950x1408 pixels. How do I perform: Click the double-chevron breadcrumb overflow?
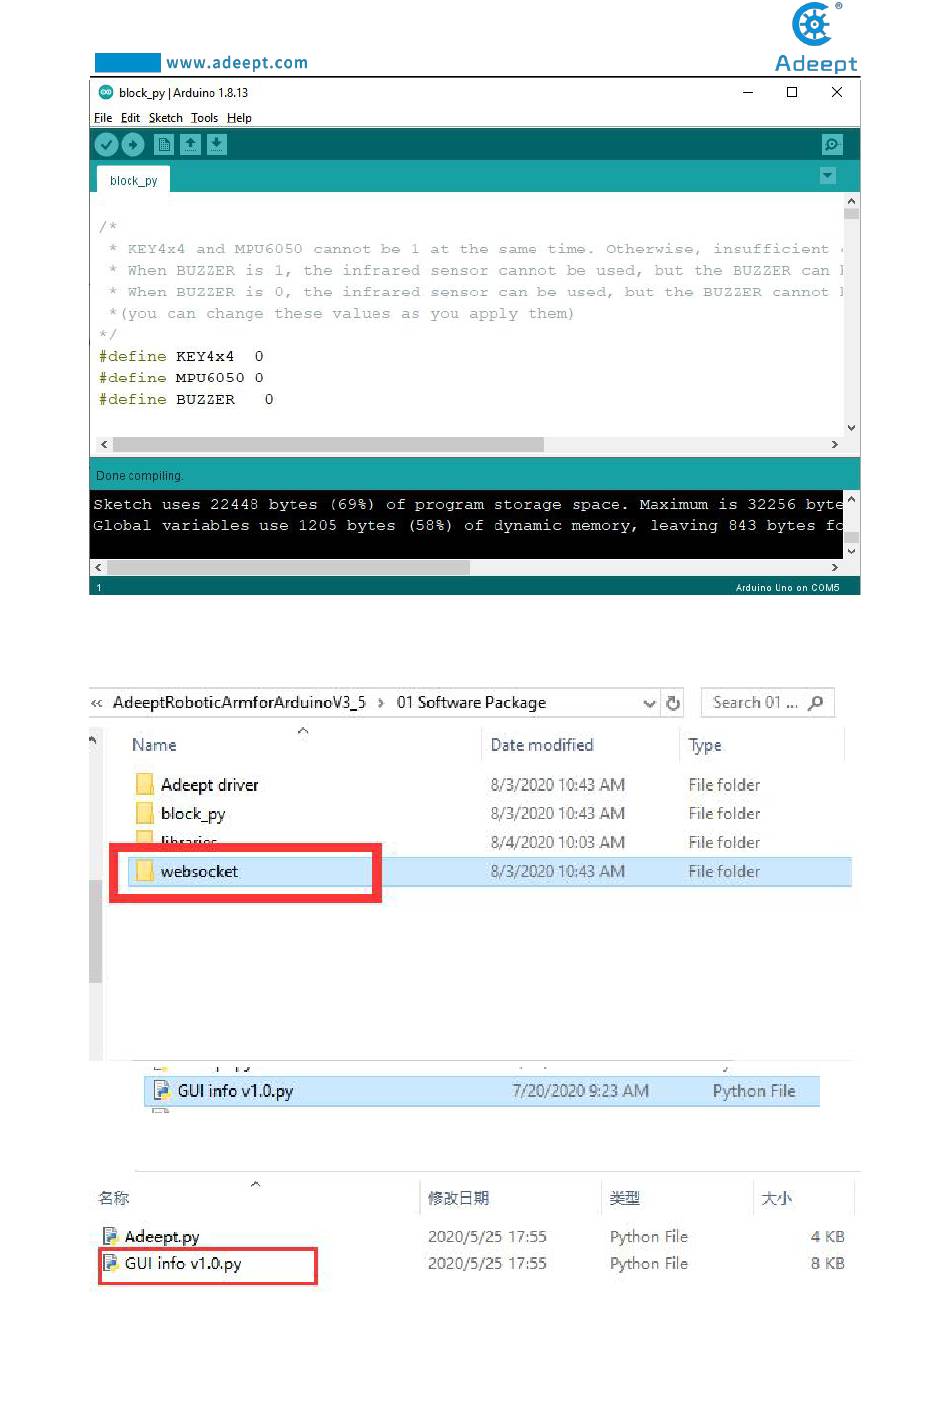point(97,703)
